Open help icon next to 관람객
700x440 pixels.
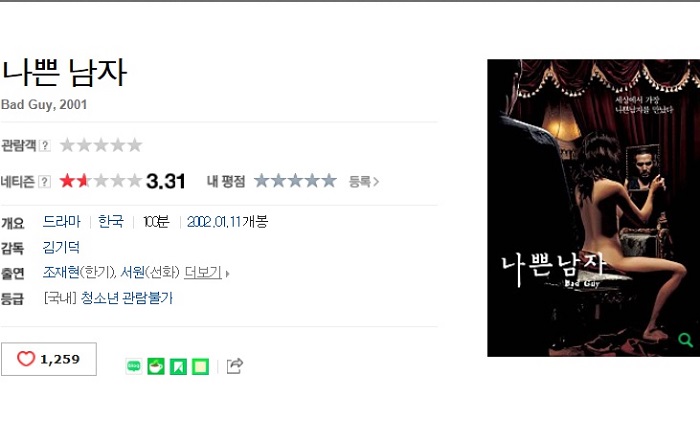[45, 145]
